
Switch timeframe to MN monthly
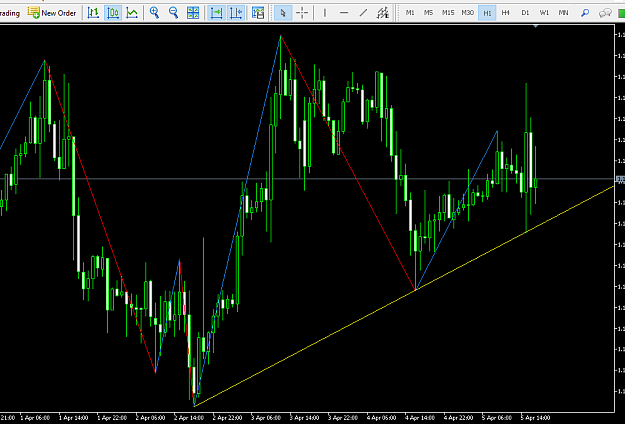563,13
